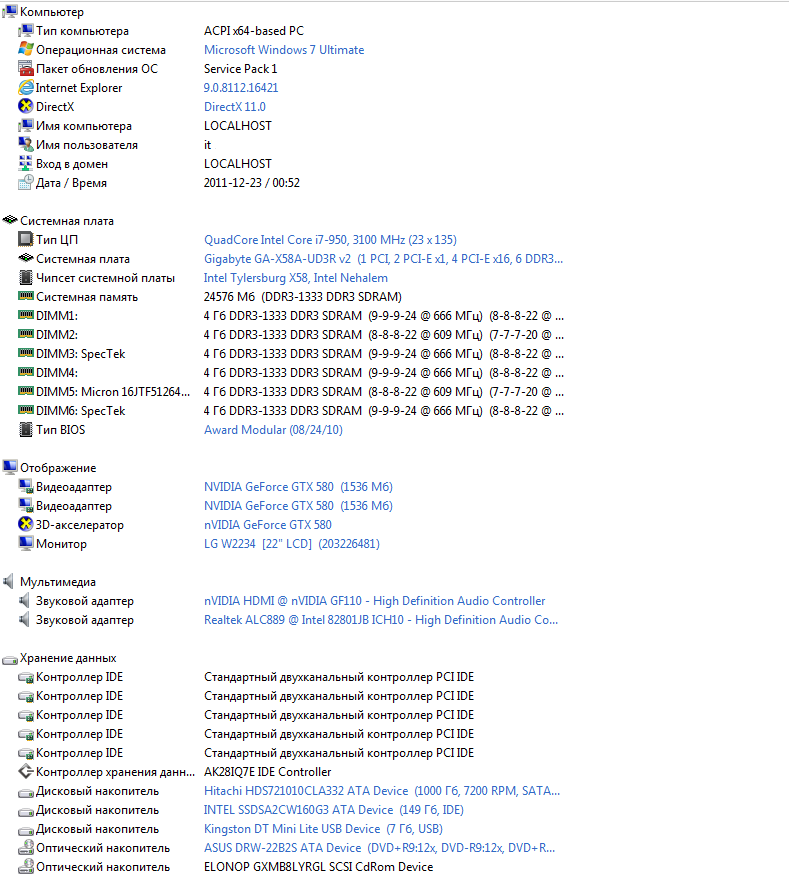Open the Microsoft Windows 7 Ultimate link
This screenshot has width=789, height=874.
pyautogui.click(x=284, y=50)
